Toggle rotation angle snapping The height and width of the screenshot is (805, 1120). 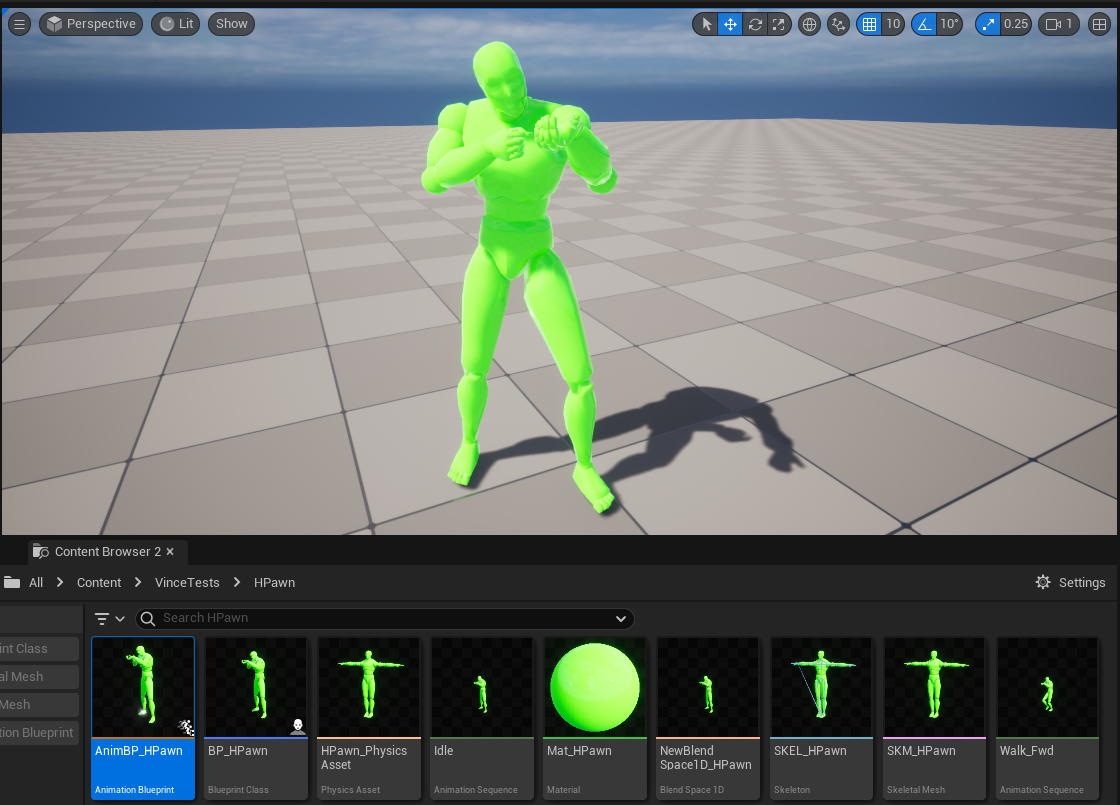(x=924, y=24)
